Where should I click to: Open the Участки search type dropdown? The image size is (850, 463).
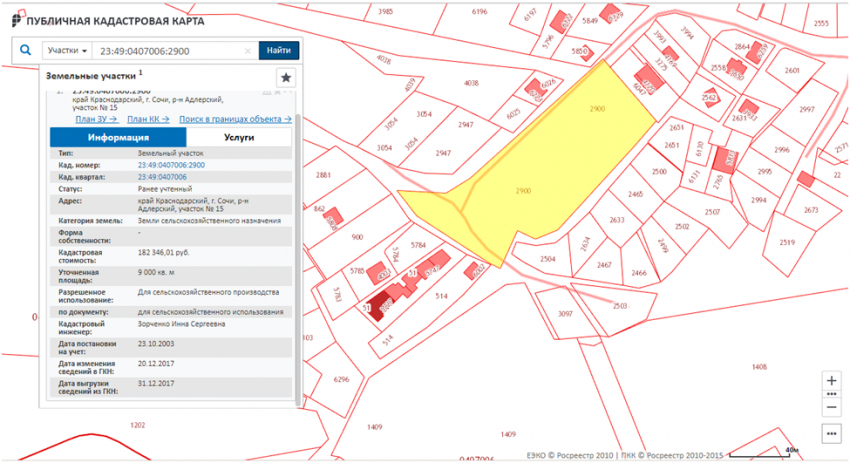pos(68,50)
